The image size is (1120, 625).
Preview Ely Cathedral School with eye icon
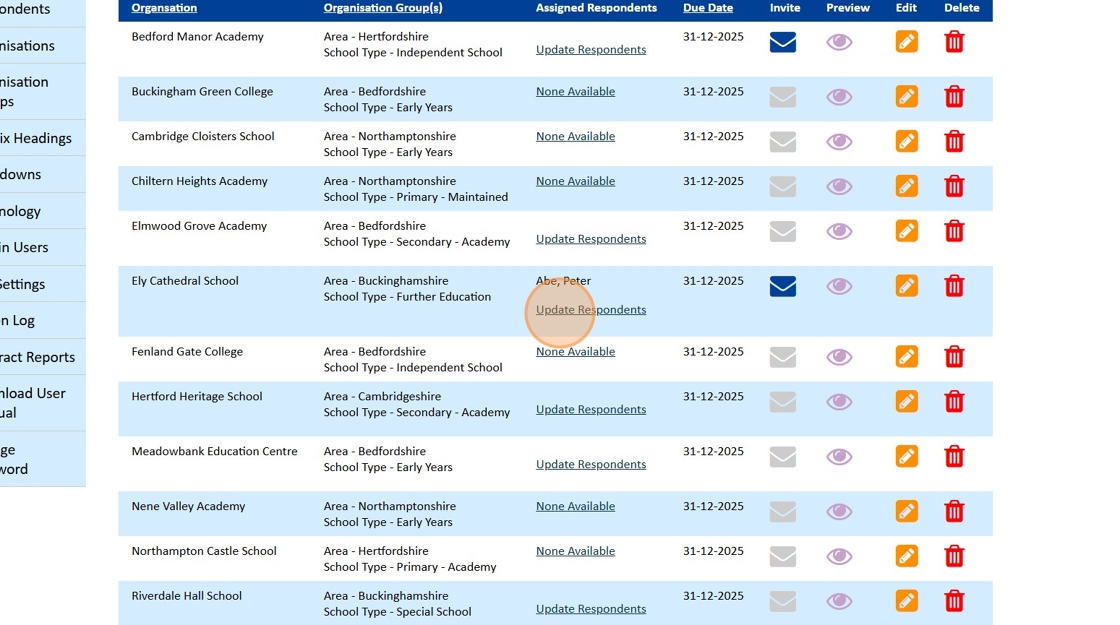tap(839, 286)
